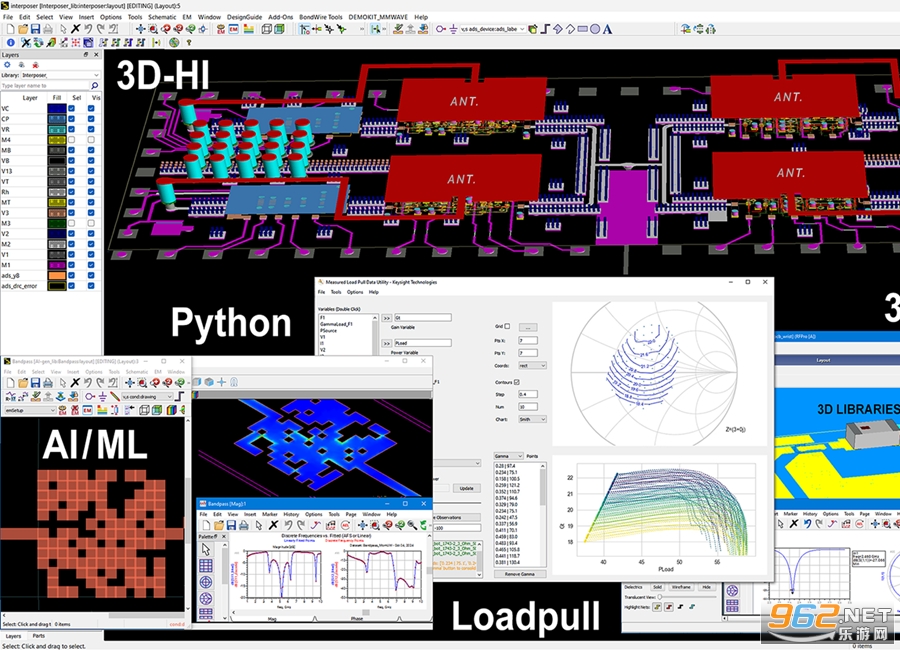Open the DEMOKIT_MMWAVE menu

point(378,17)
